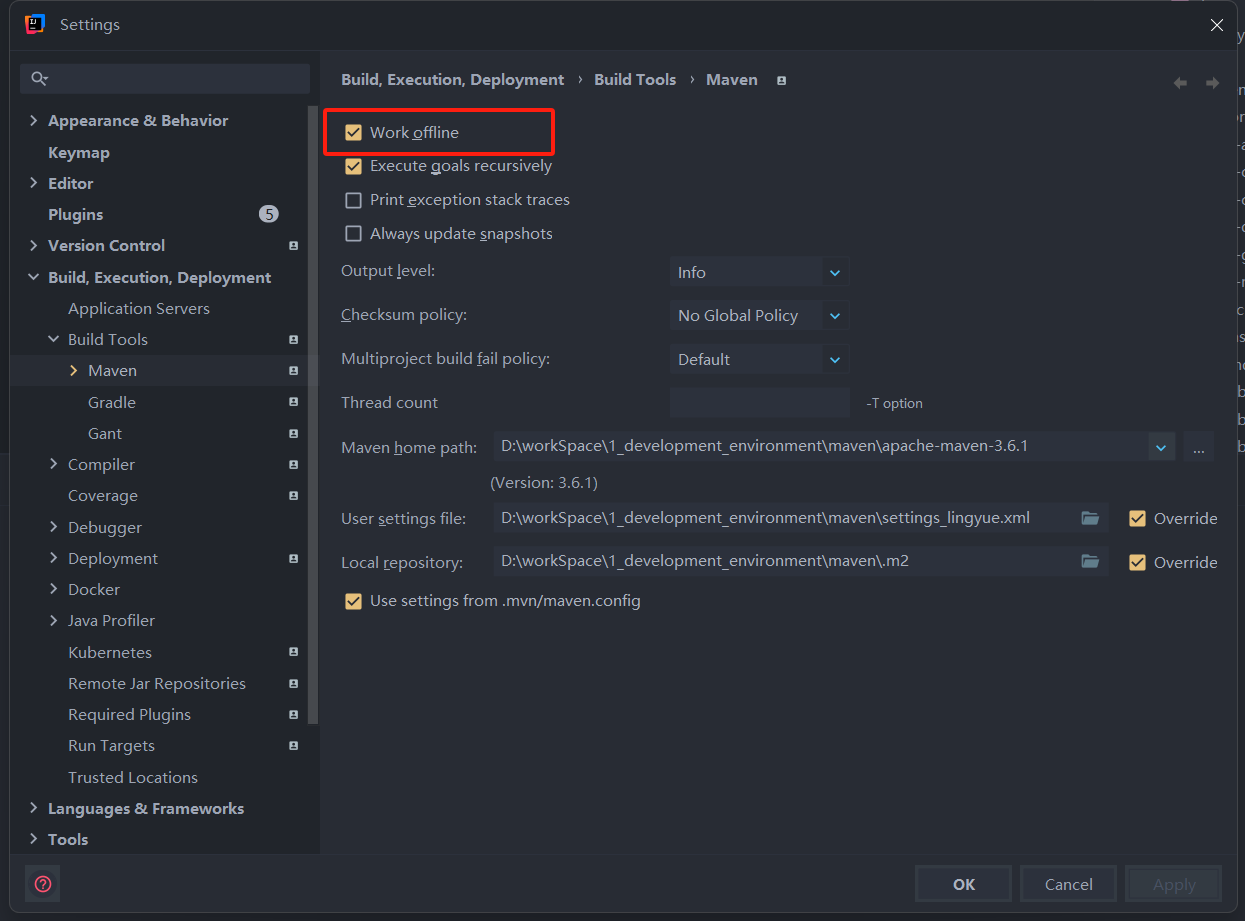Click the forward navigation arrow
The height and width of the screenshot is (921, 1245).
(x=1212, y=83)
